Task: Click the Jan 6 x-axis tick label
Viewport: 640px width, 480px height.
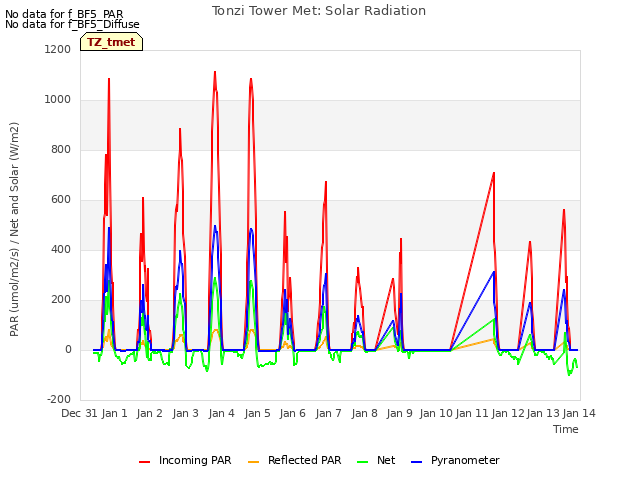Action: (x=293, y=413)
